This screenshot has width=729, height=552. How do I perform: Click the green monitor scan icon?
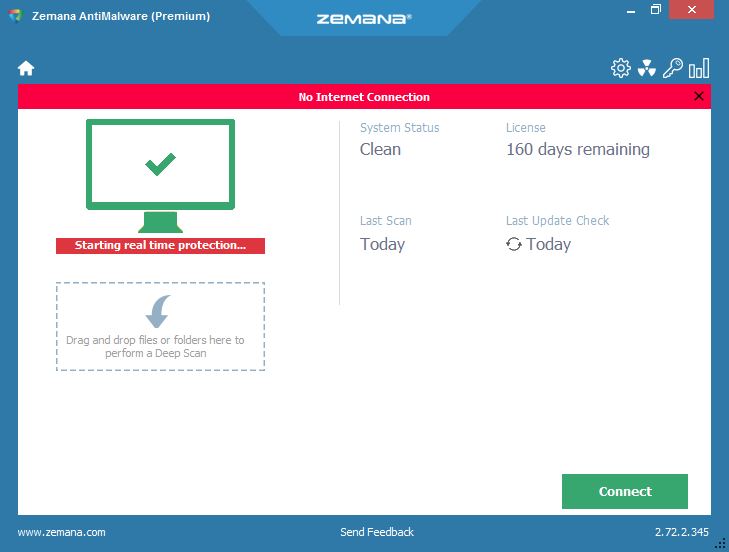click(x=160, y=176)
